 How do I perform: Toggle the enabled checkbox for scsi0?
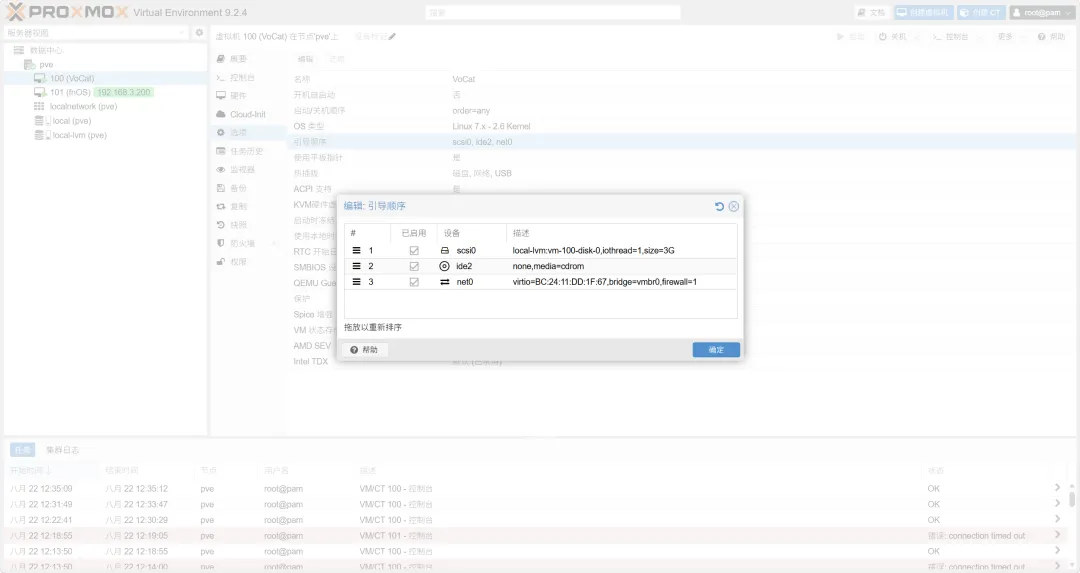tap(414, 251)
